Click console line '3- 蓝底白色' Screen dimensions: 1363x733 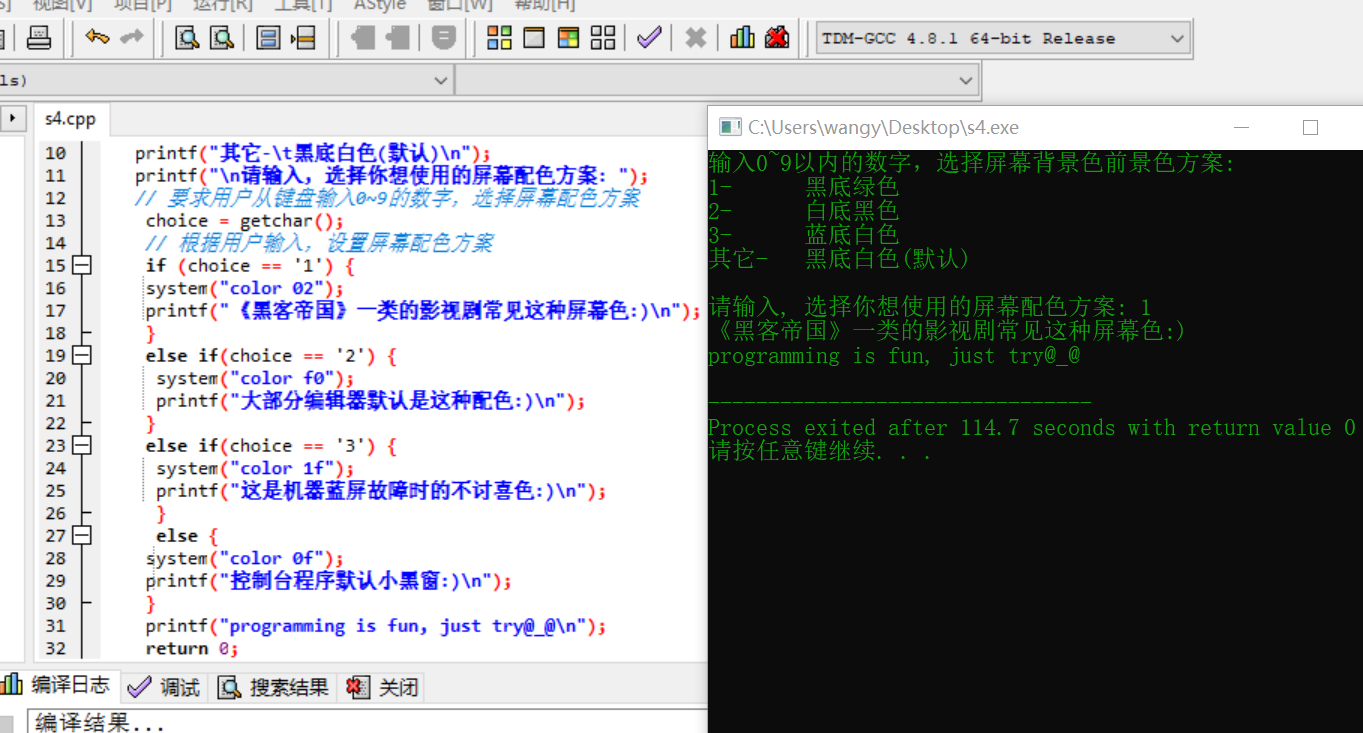click(803, 235)
